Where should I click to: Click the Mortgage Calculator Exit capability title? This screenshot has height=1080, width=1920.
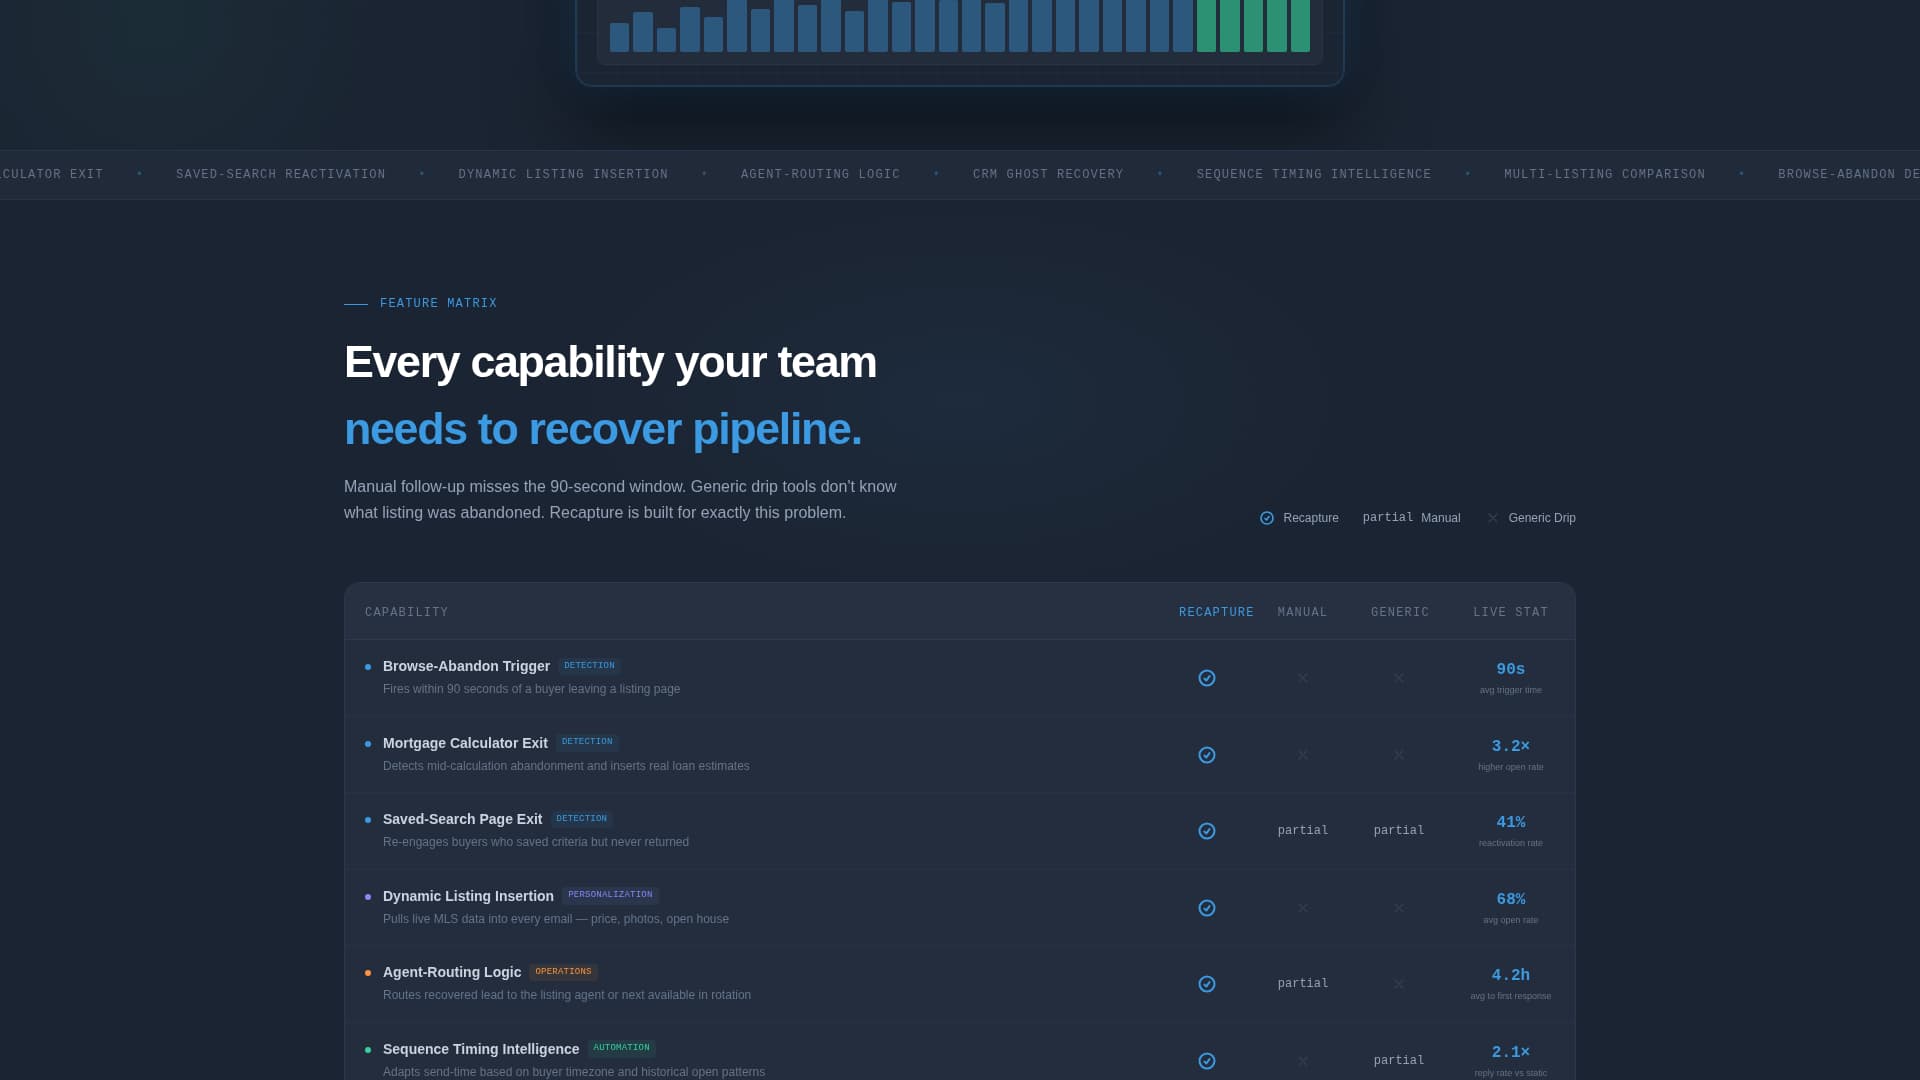pyautogui.click(x=465, y=743)
